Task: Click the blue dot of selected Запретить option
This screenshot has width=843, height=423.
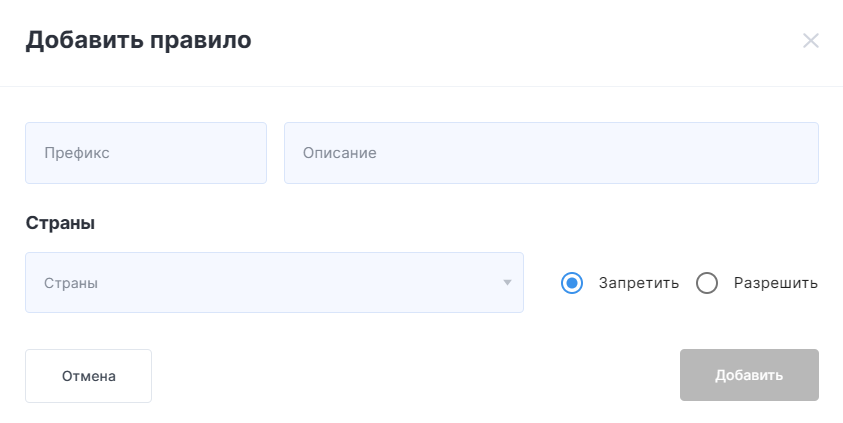Action: point(572,283)
